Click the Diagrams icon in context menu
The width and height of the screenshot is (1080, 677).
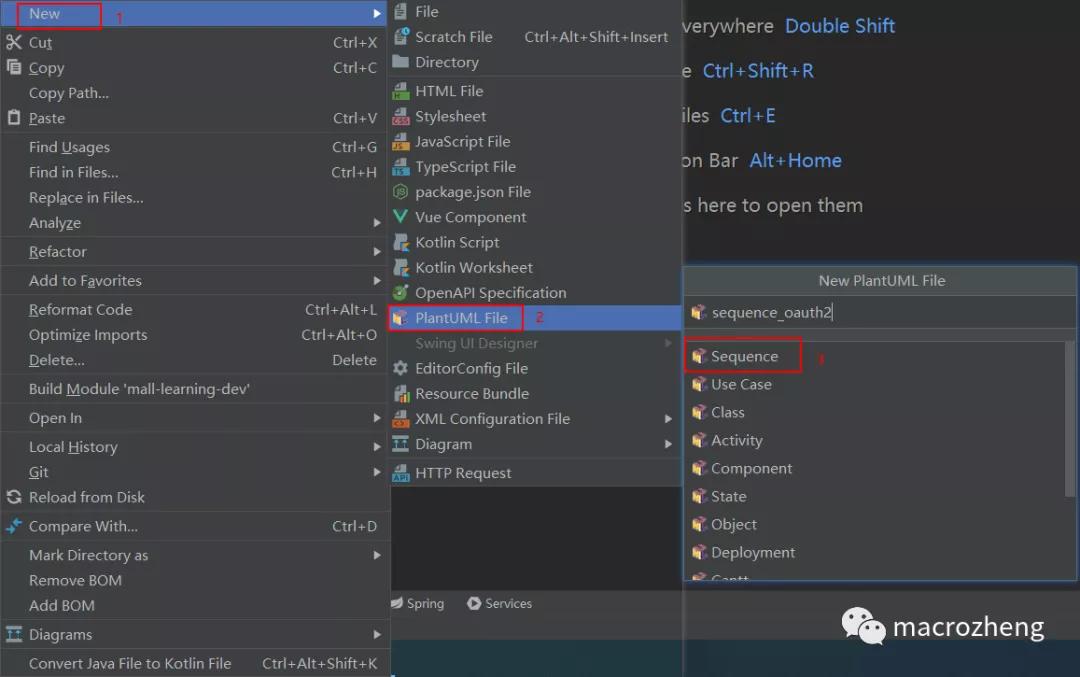click(14, 634)
